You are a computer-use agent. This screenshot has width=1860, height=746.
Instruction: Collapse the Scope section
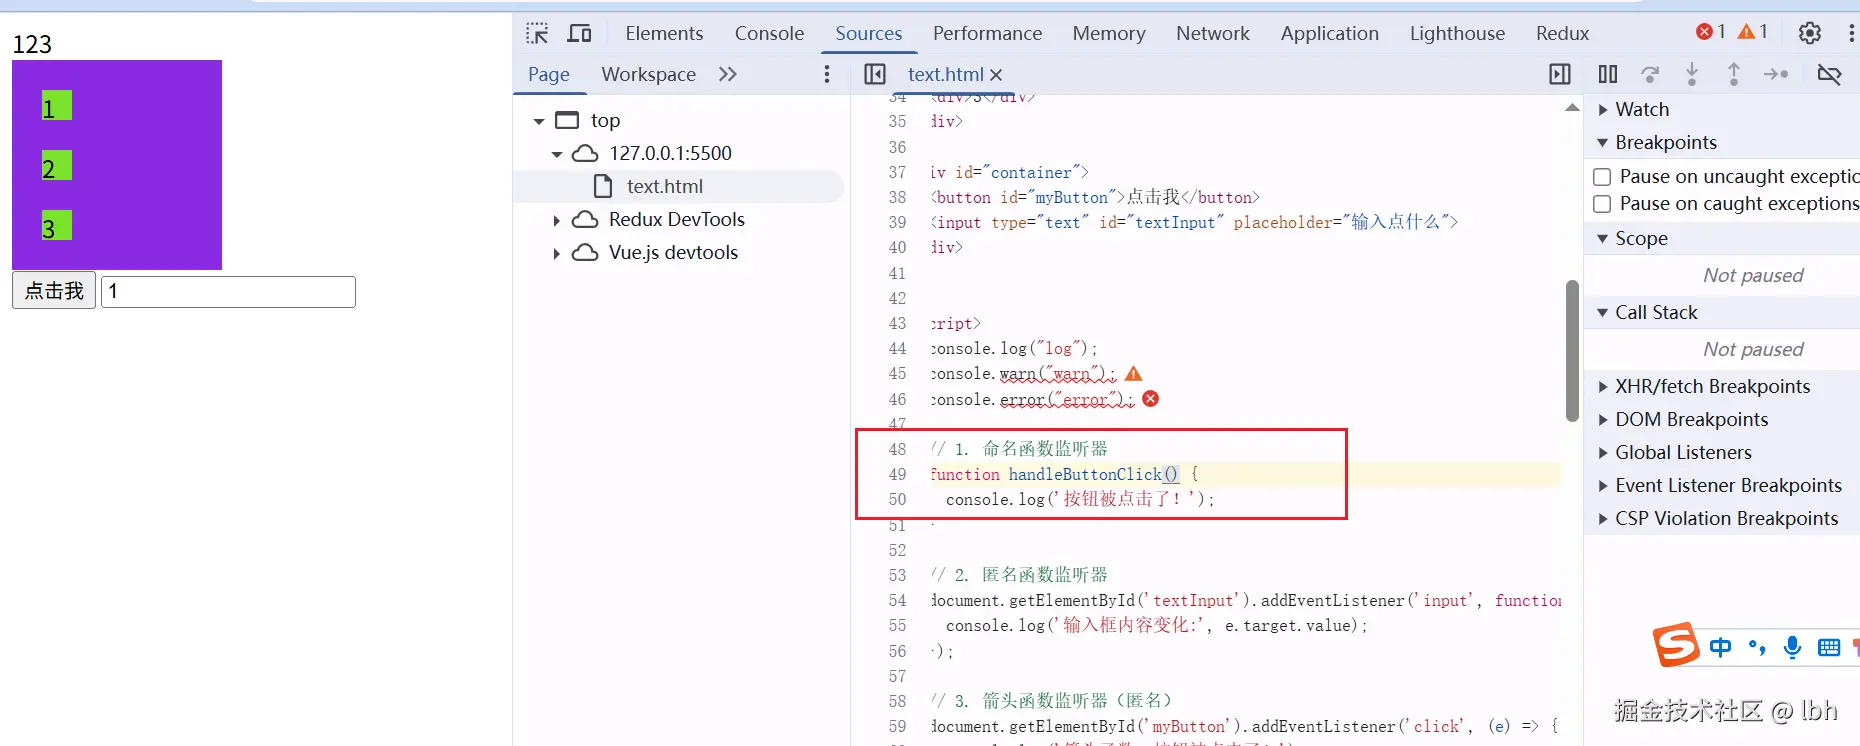[x=1603, y=238]
